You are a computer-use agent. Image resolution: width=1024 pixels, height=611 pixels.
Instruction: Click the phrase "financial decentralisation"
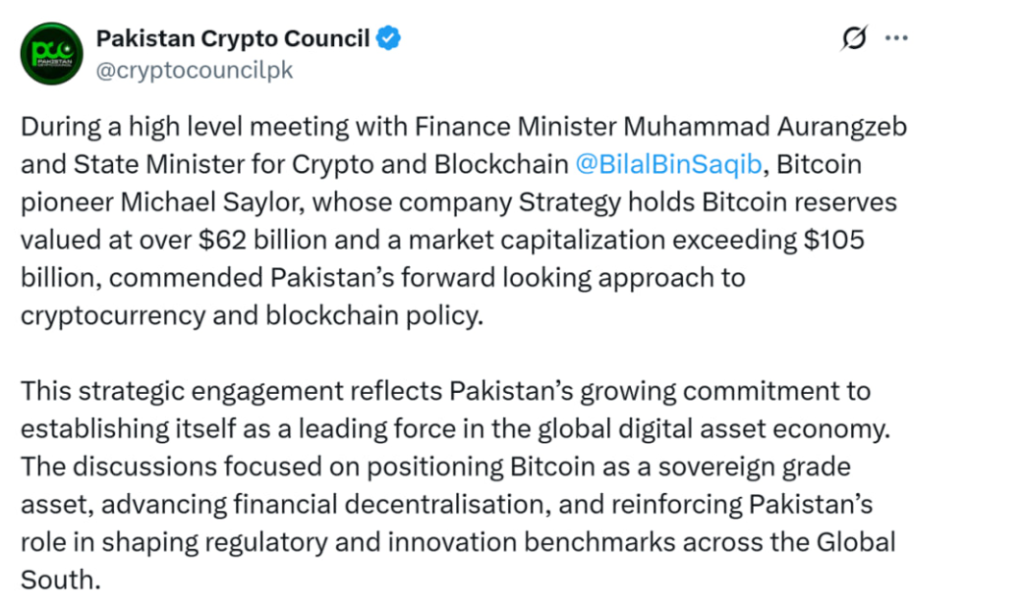pos(368,504)
